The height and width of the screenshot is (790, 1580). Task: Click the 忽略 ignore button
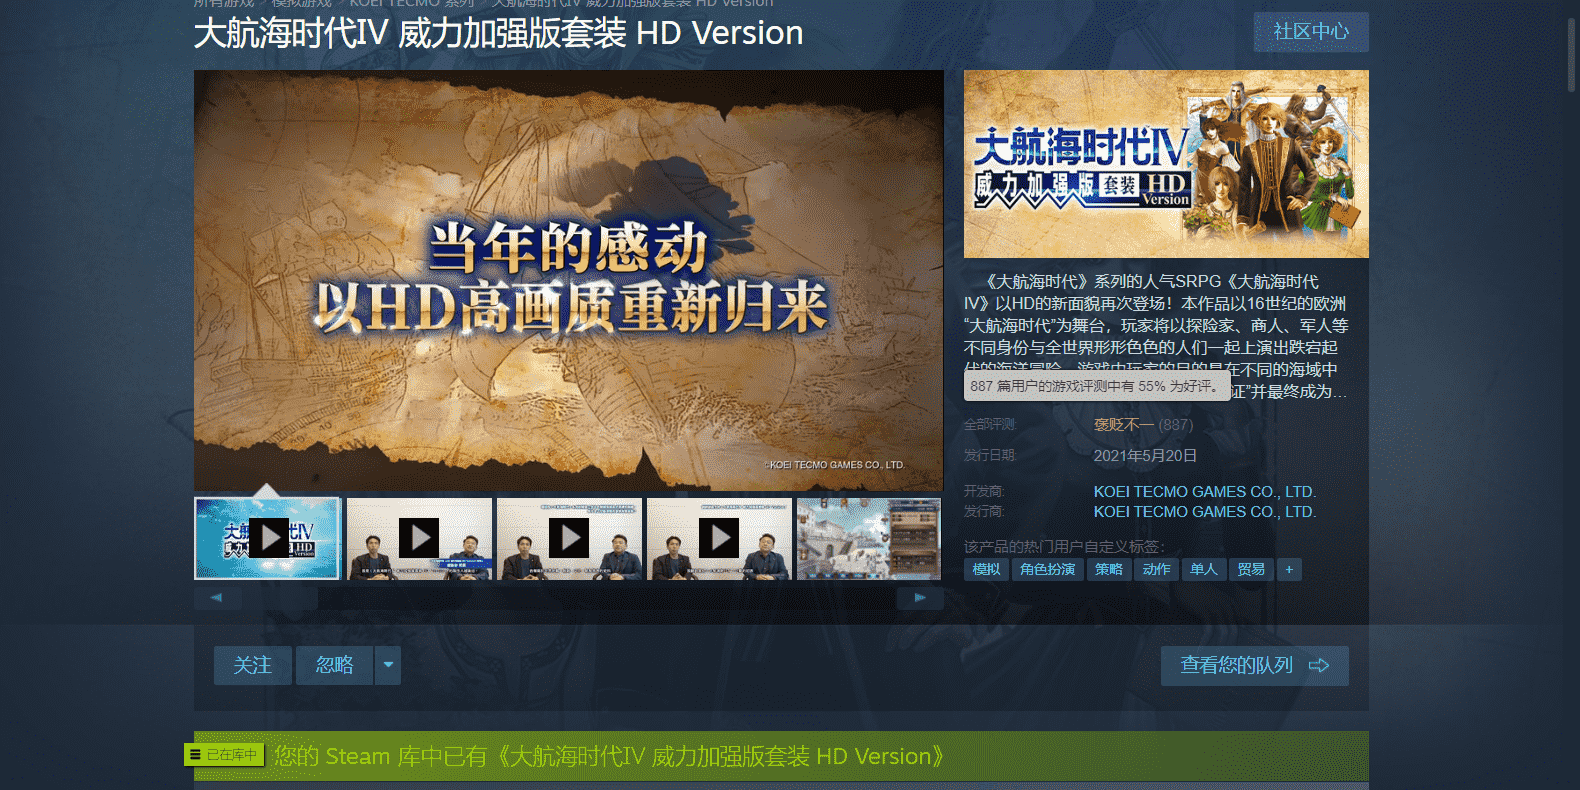click(x=335, y=665)
